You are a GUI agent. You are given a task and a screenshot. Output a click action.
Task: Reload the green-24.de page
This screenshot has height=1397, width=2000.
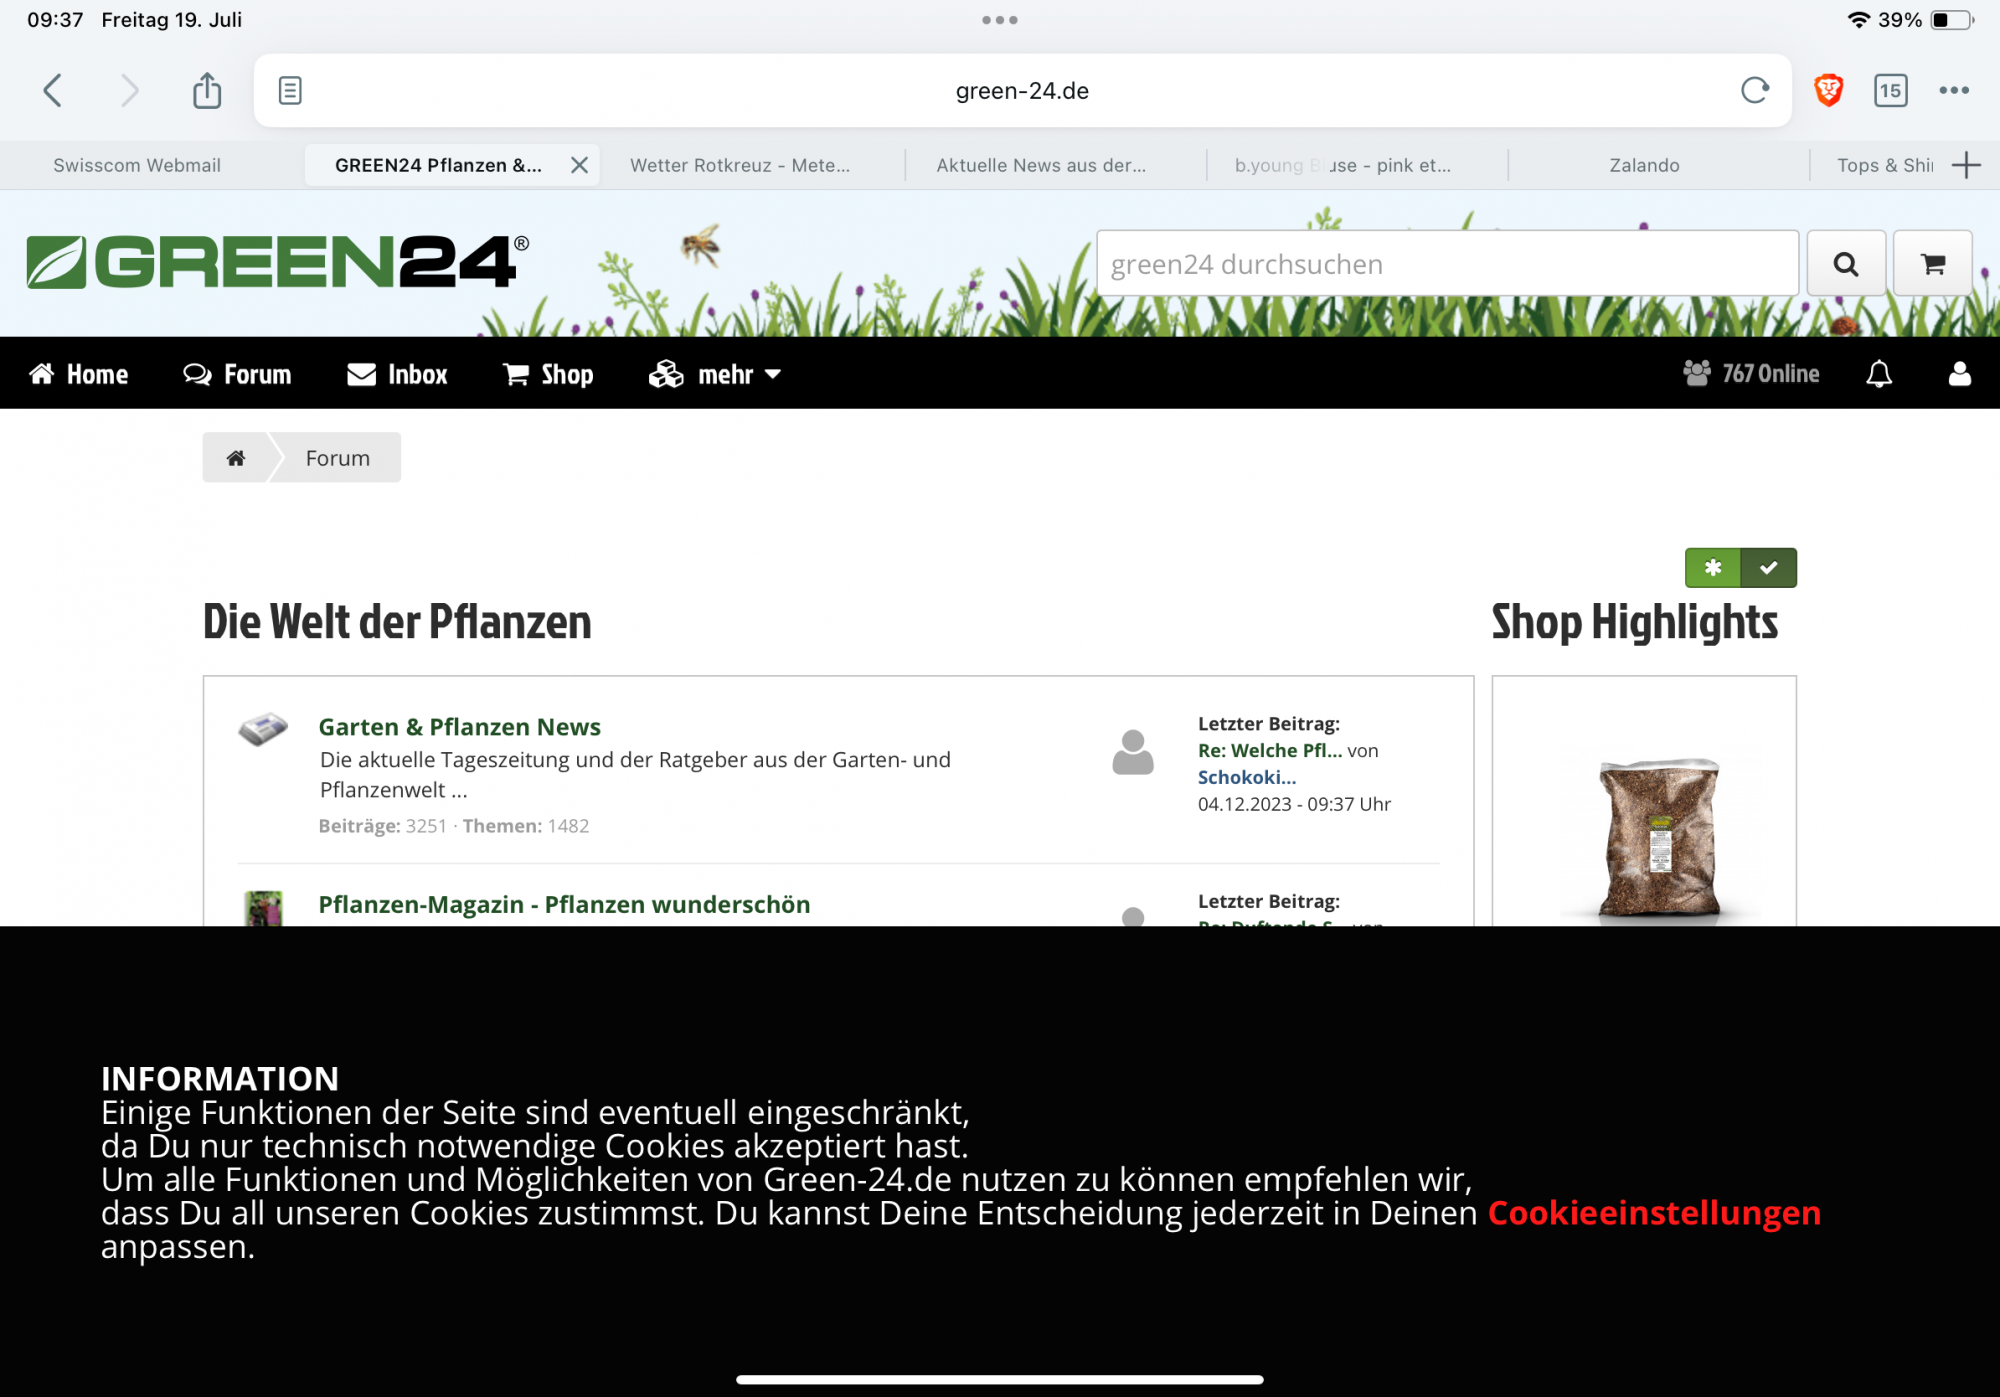[1754, 91]
